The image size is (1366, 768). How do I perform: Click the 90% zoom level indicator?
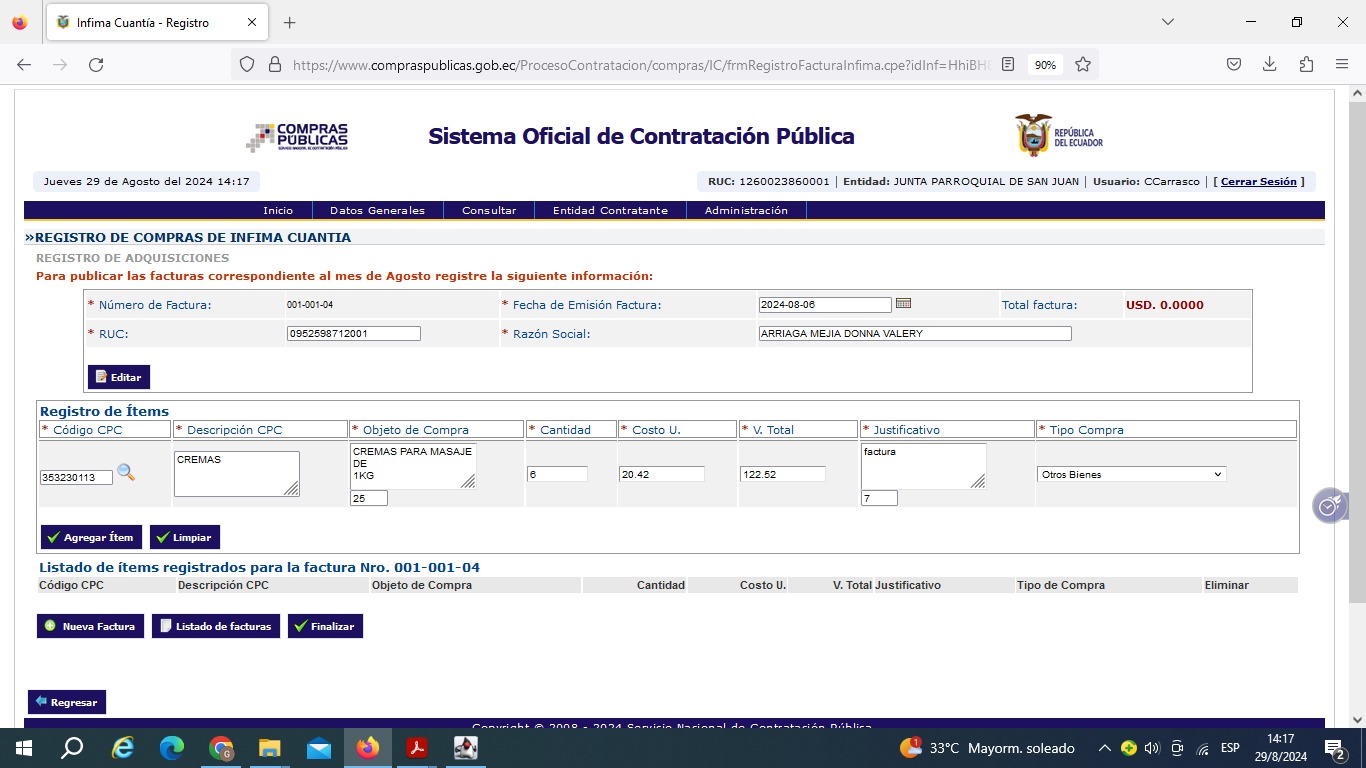click(x=1045, y=64)
